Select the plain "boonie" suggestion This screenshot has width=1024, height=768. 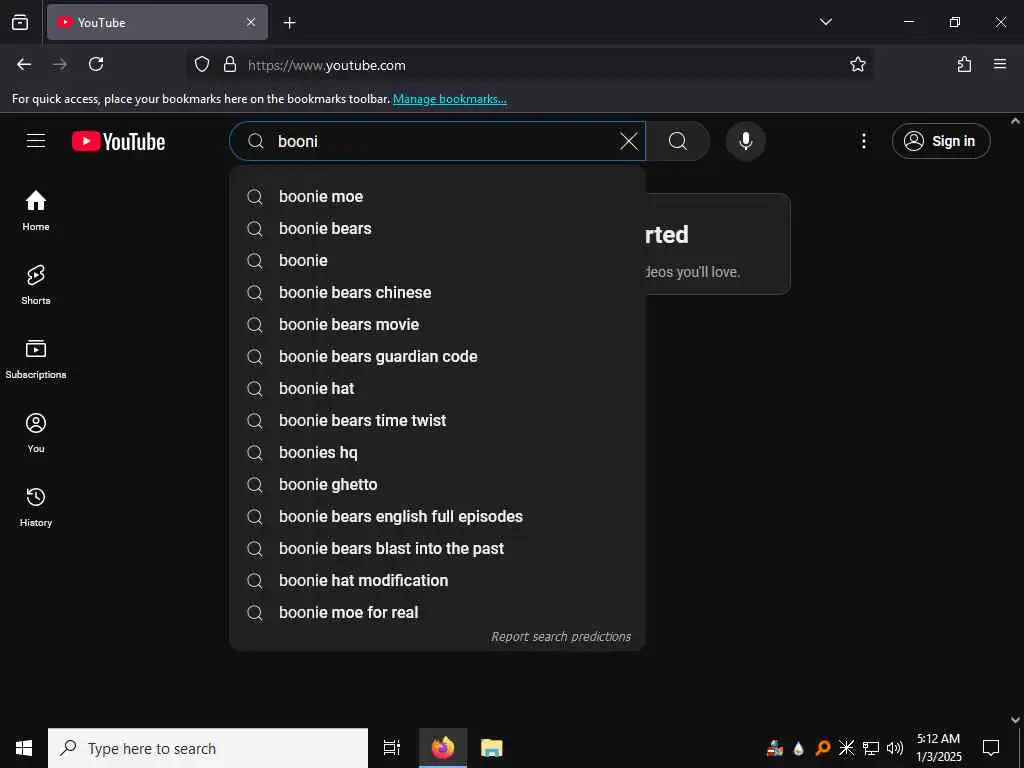tap(438, 261)
